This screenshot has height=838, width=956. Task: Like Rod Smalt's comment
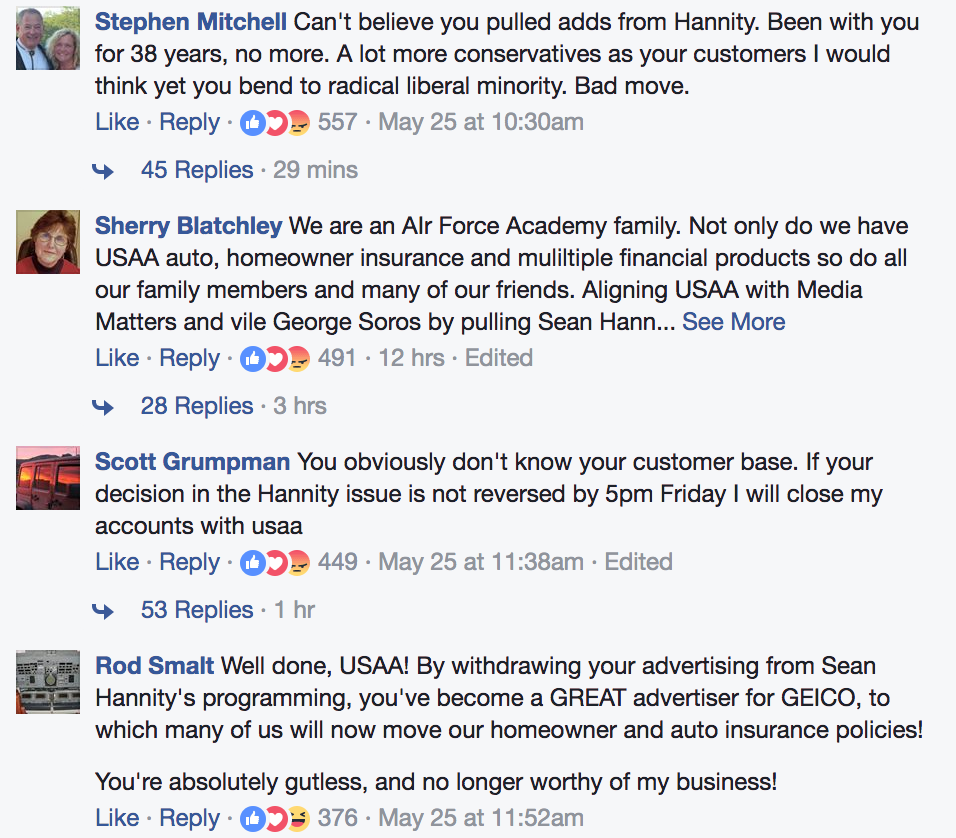[117, 819]
